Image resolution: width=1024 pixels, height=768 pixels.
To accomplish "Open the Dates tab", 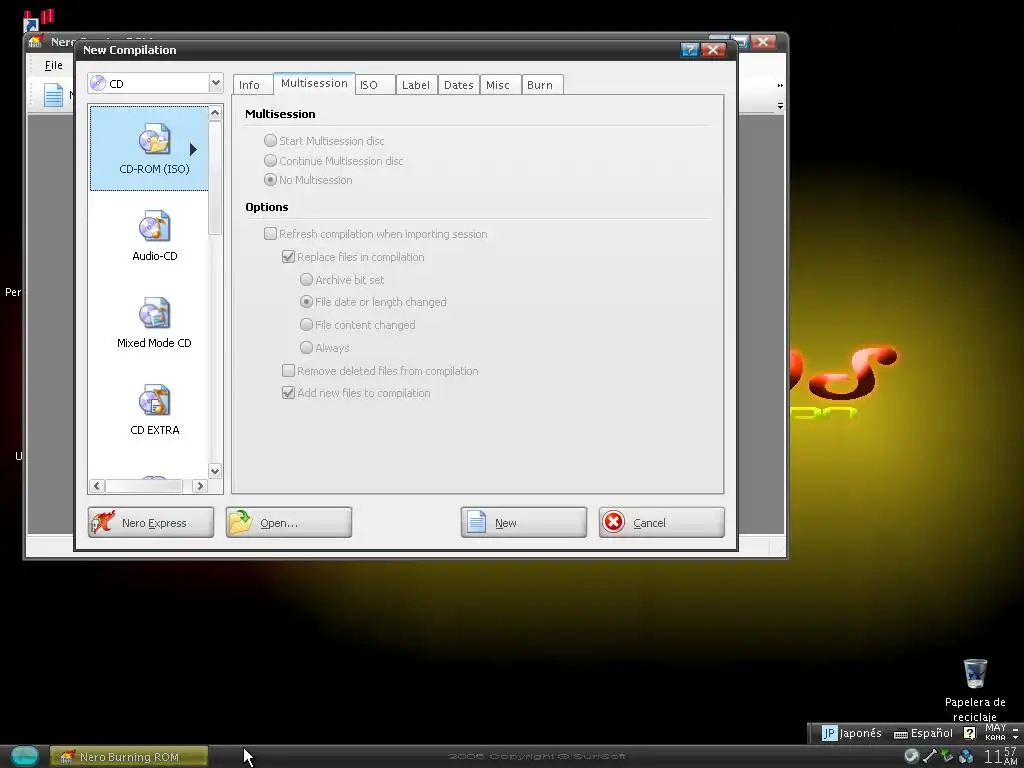I will (458, 85).
